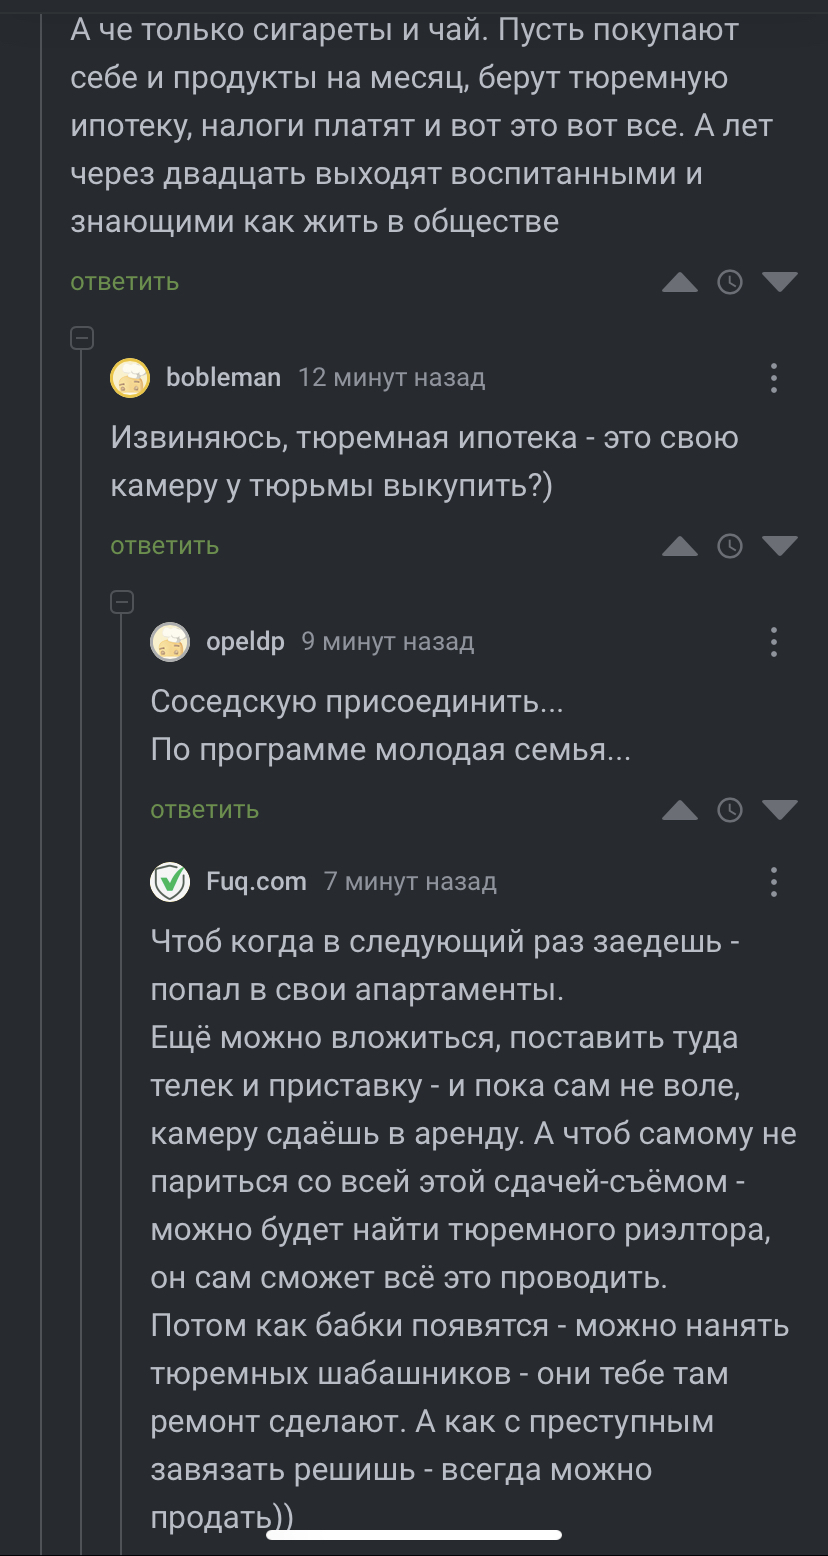This screenshot has width=828, height=1556.
Task: Collapse bobleman's comment thread
Action: click(x=82, y=338)
